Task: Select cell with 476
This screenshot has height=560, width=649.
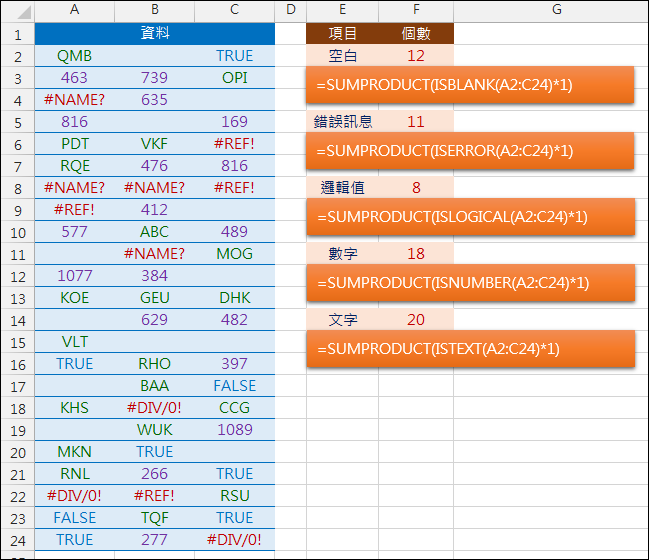Action: point(154,166)
